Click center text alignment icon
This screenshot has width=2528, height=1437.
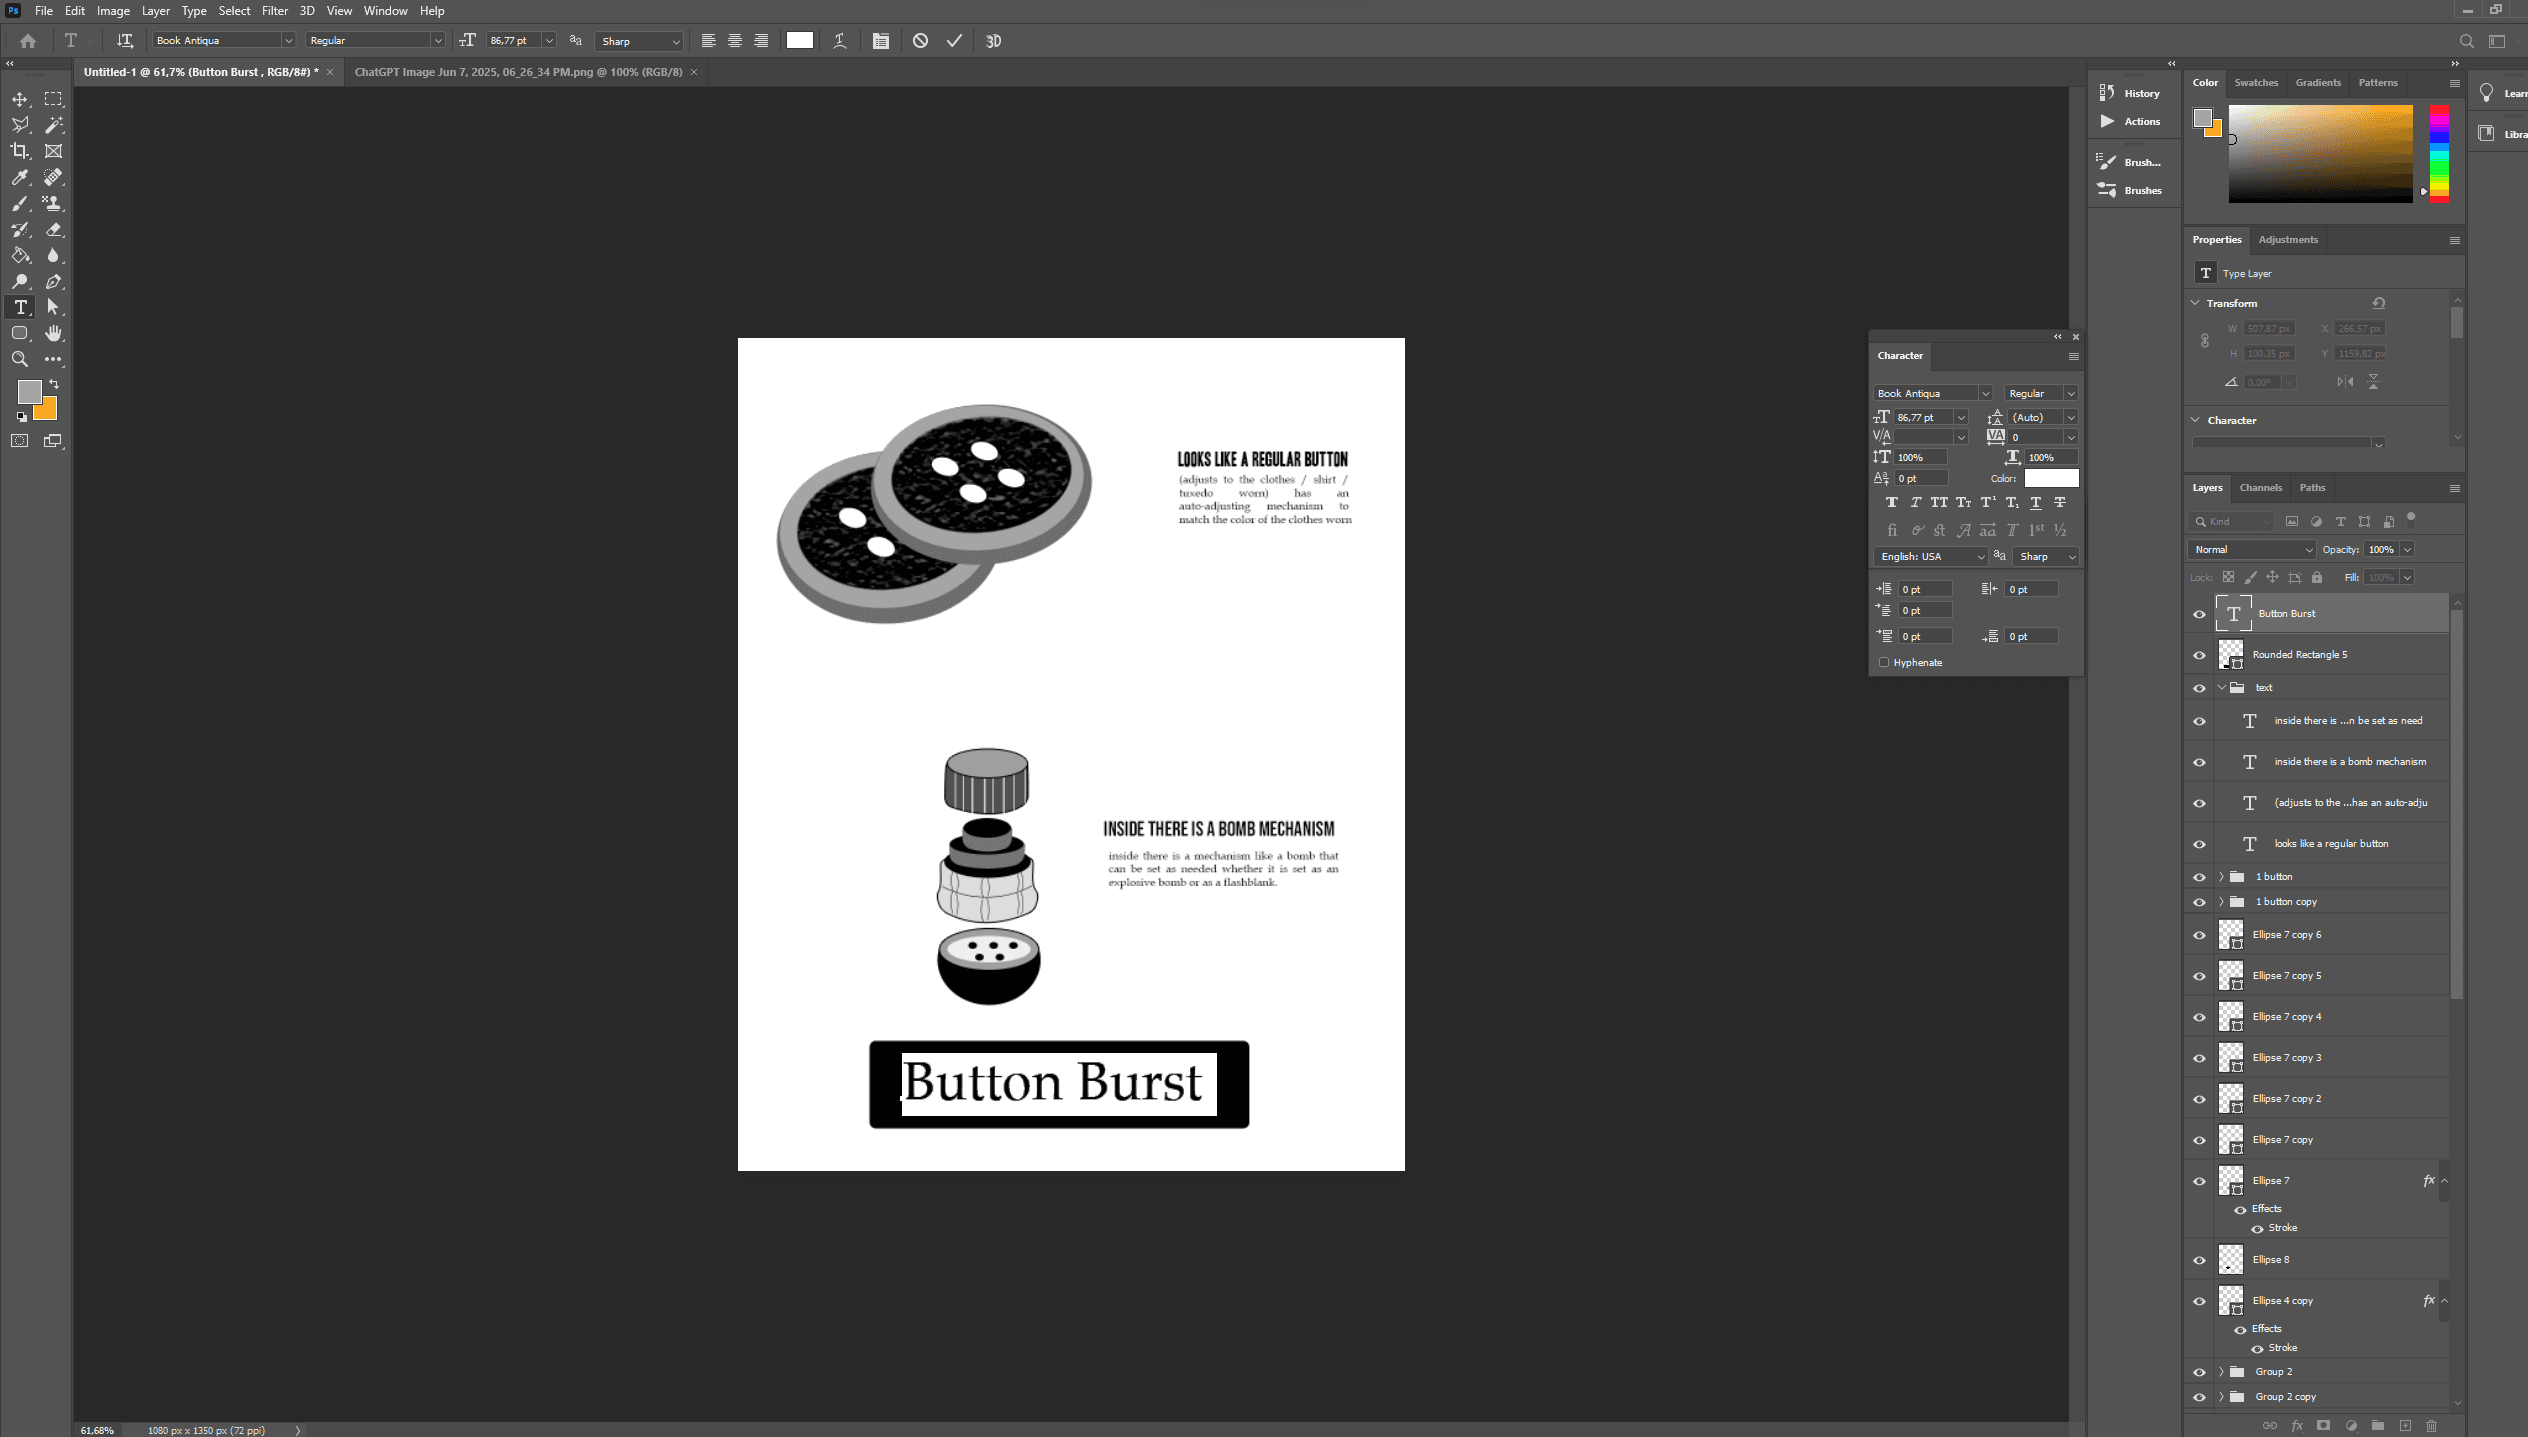pyautogui.click(x=735, y=41)
